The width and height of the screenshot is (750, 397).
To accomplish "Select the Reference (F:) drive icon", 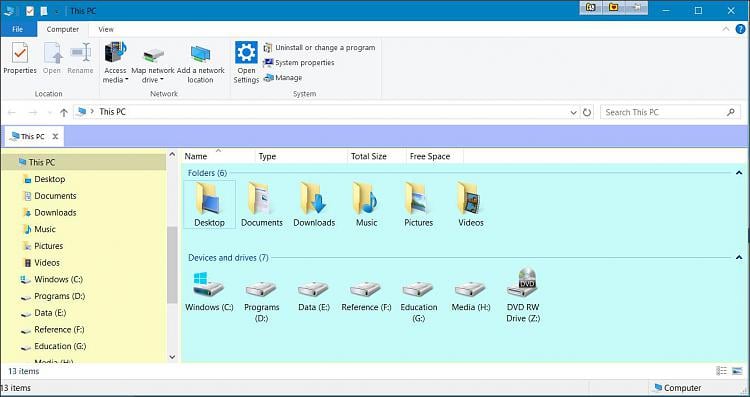I will pyautogui.click(x=366, y=295).
